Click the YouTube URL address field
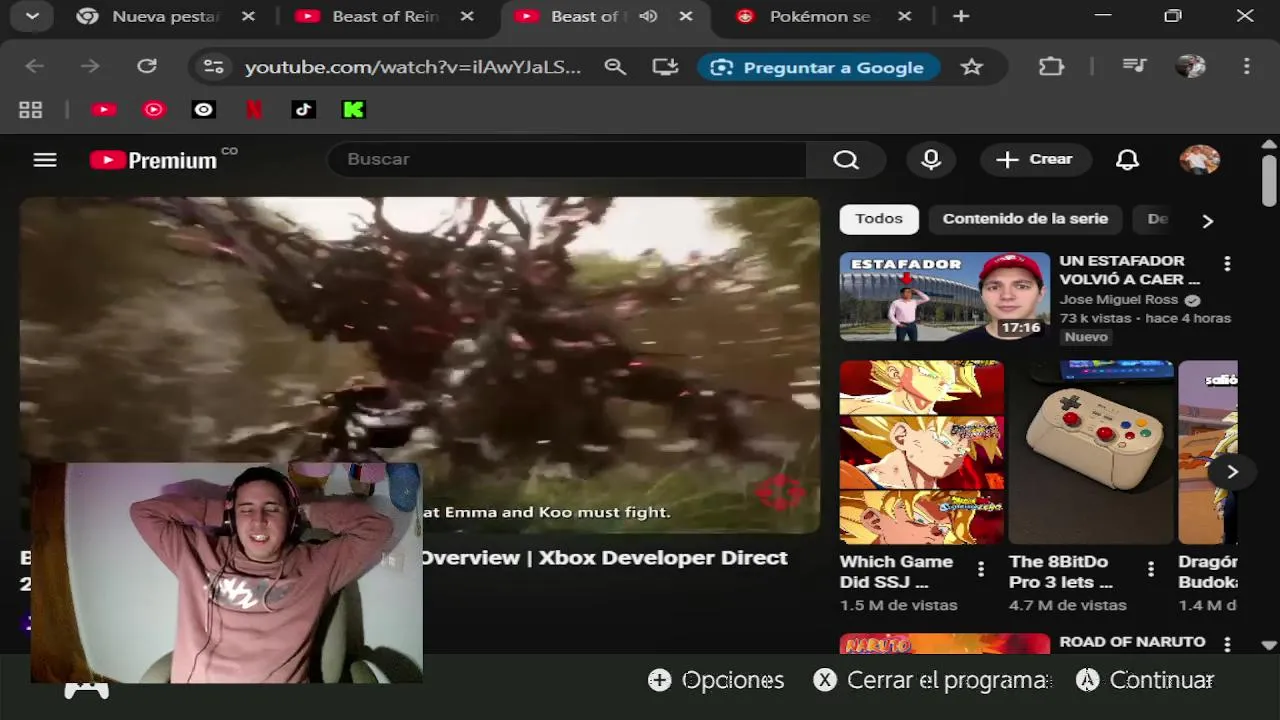 pos(413,67)
